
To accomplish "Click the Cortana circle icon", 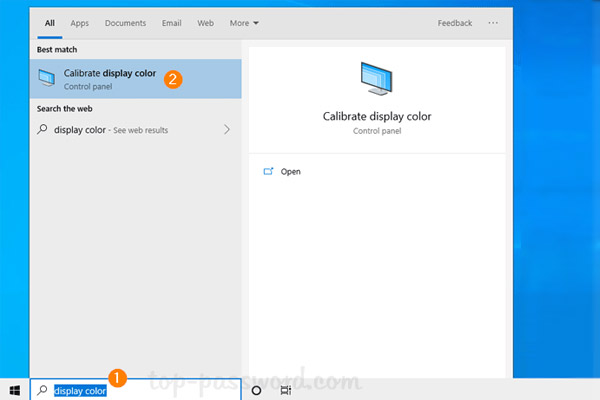I will 256,390.
